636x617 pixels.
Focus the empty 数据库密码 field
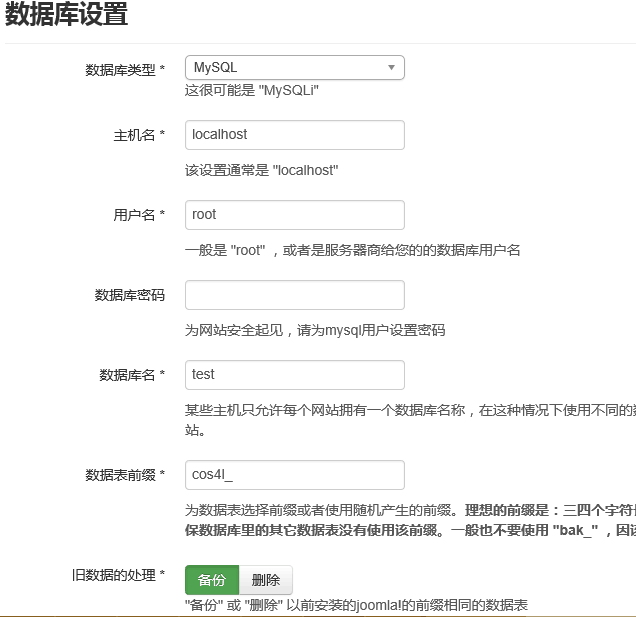pyautogui.click(x=294, y=295)
